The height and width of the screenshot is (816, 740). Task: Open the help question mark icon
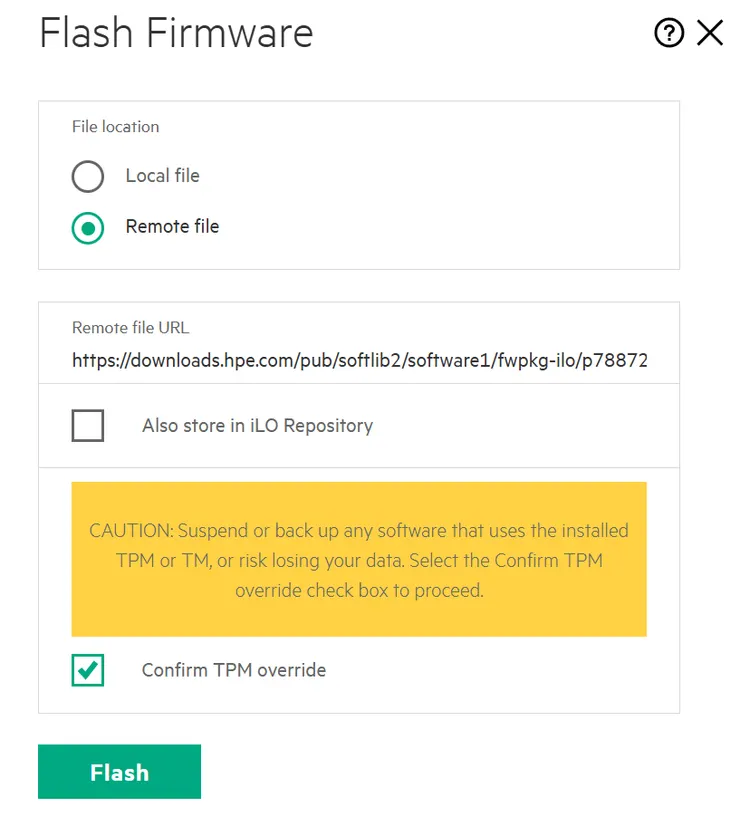(x=669, y=33)
